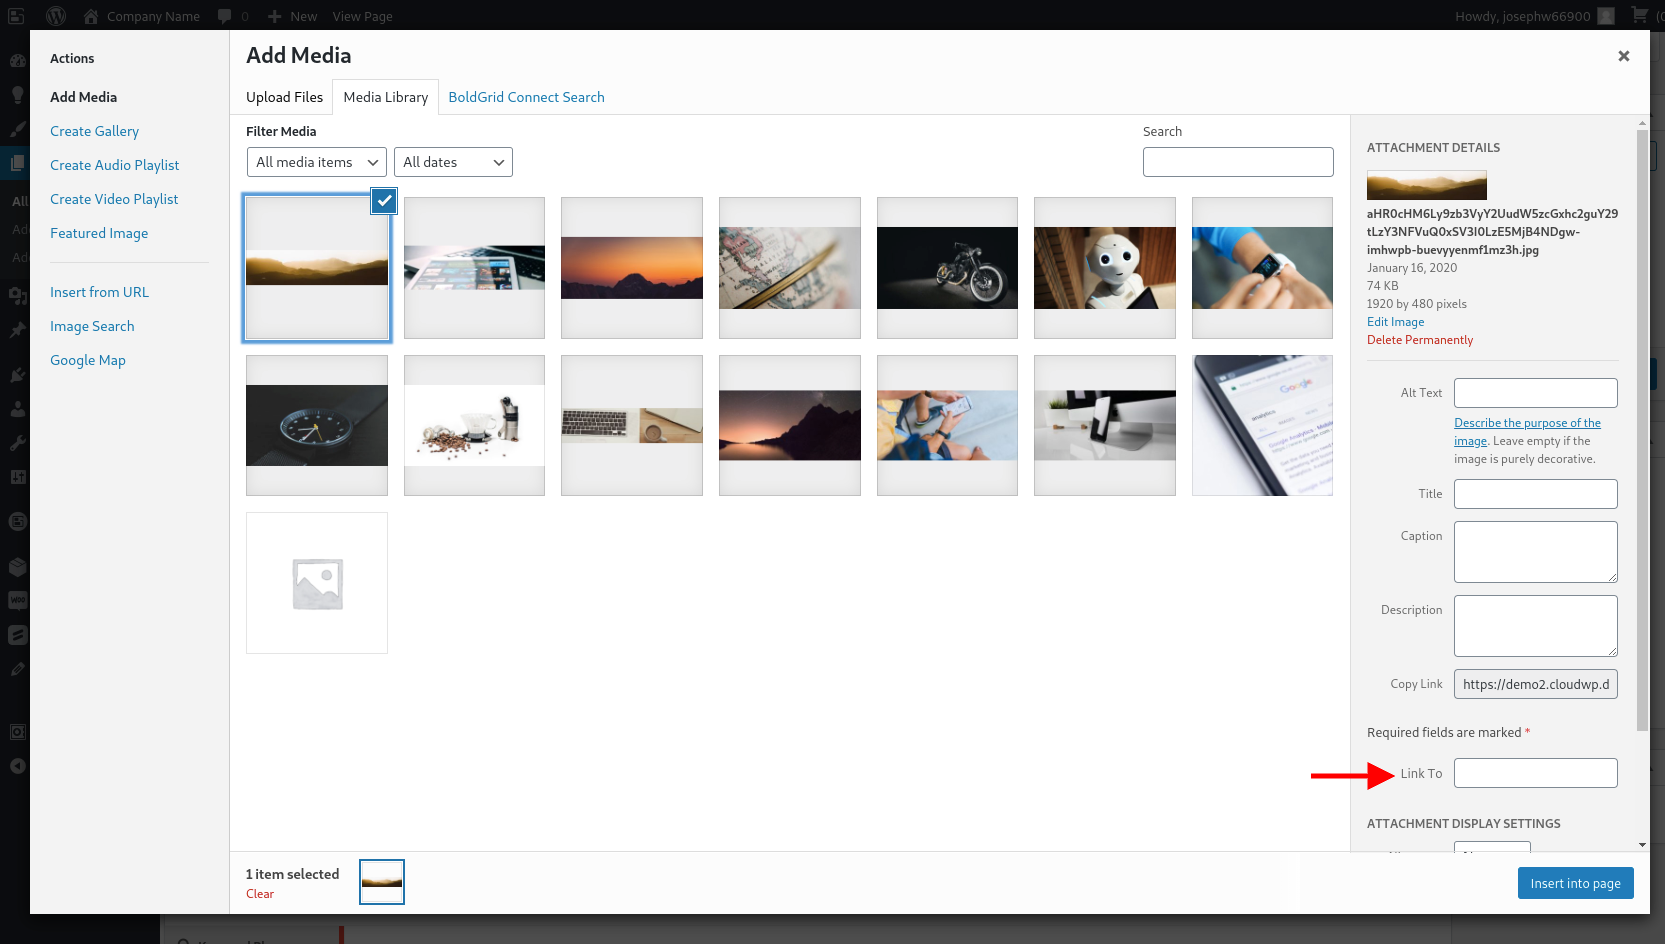Uncheck the selected mountain image
Image resolution: width=1665 pixels, height=944 pixels.
(384, 201)
